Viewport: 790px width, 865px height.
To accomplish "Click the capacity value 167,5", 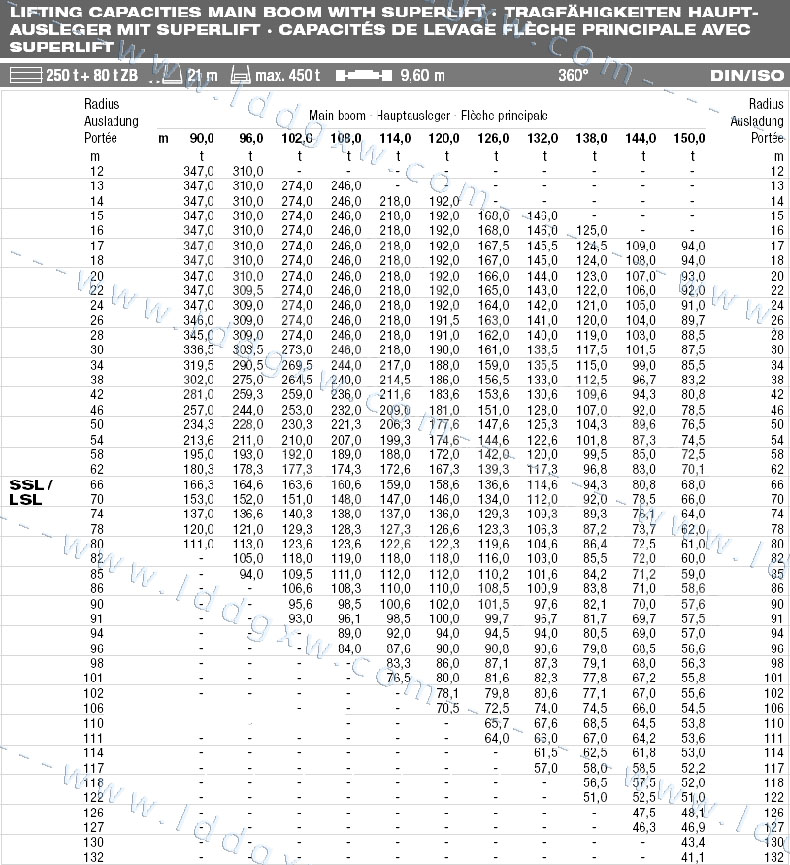I will 493,246.
